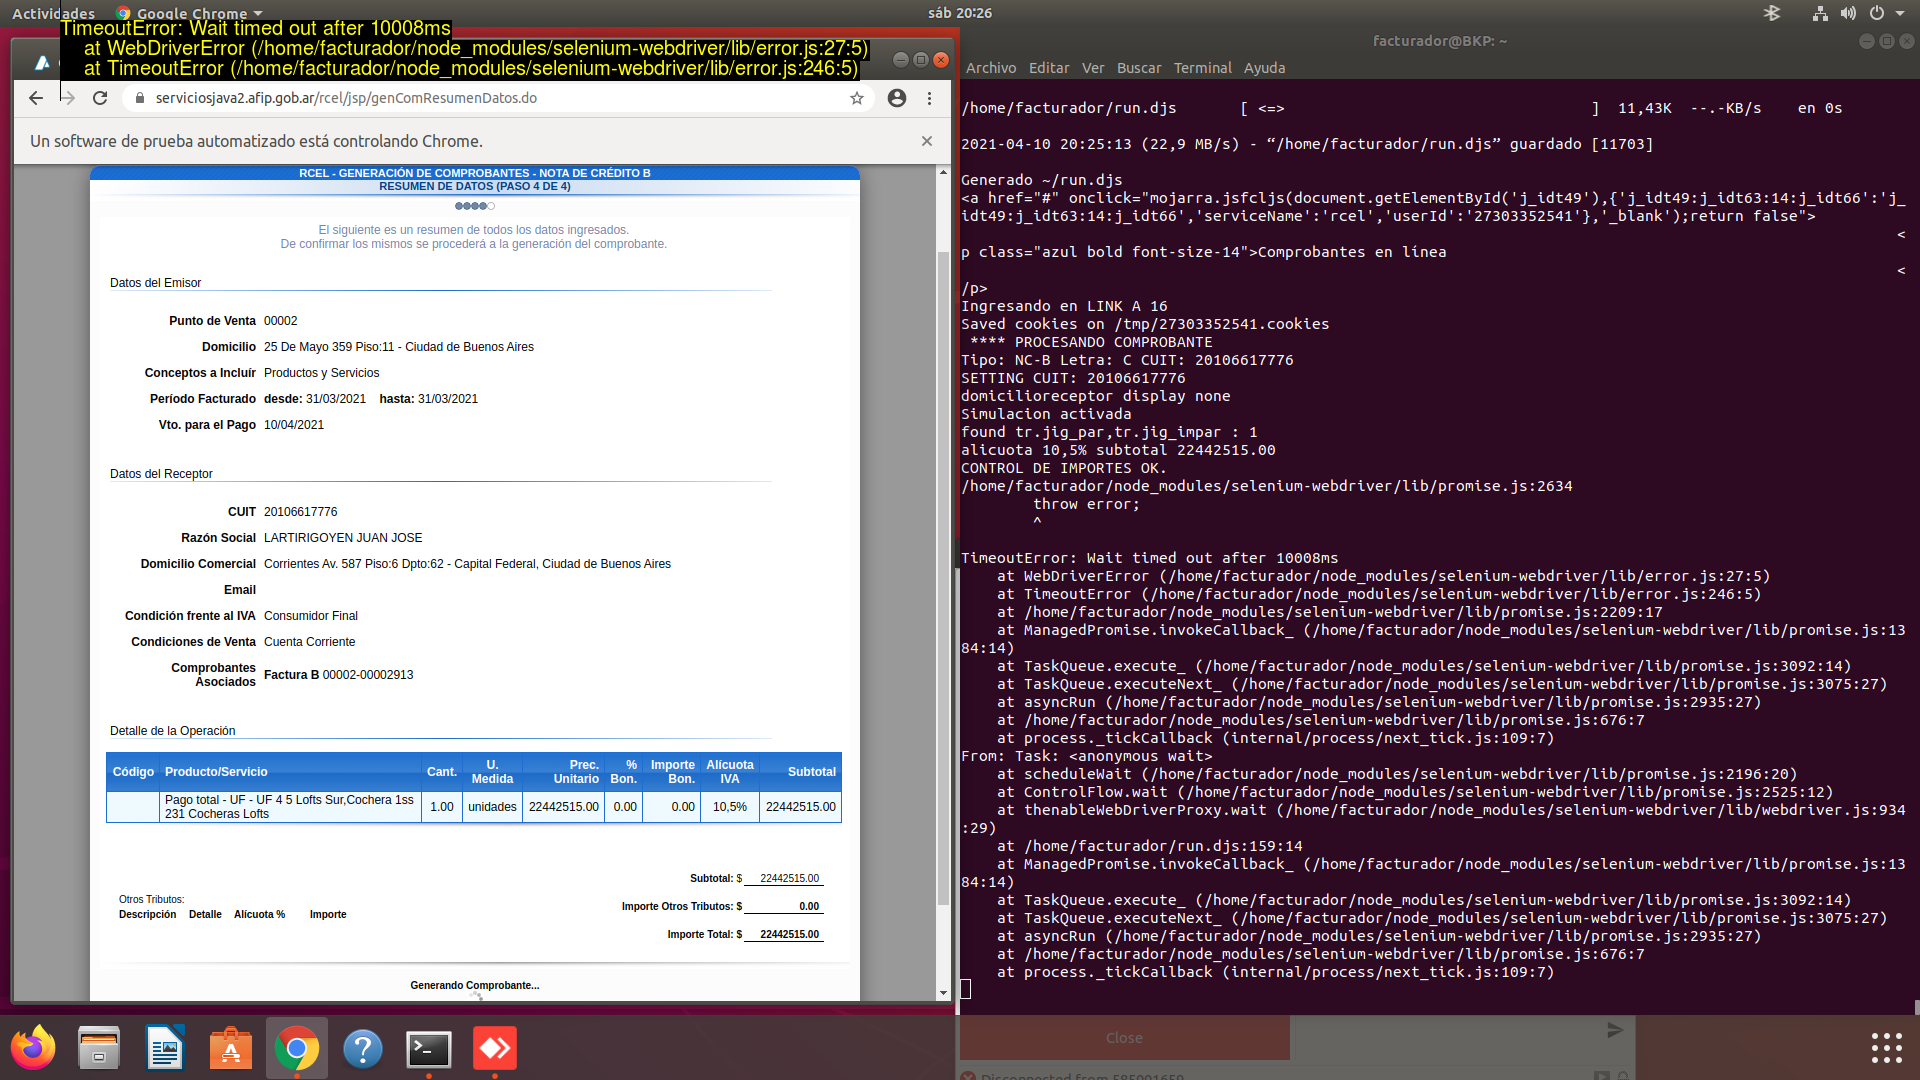Click scroll up arrow of AFIP page
1920x1080 pixels.
pyautogui.click(x=943, y=173)
